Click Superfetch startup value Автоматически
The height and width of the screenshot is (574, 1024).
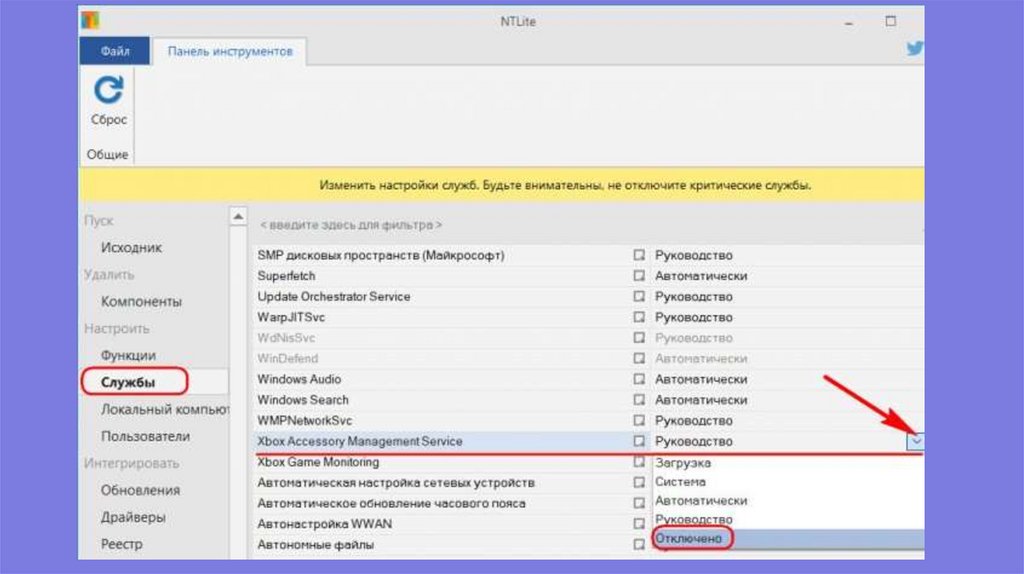click(x=701, y=276)
